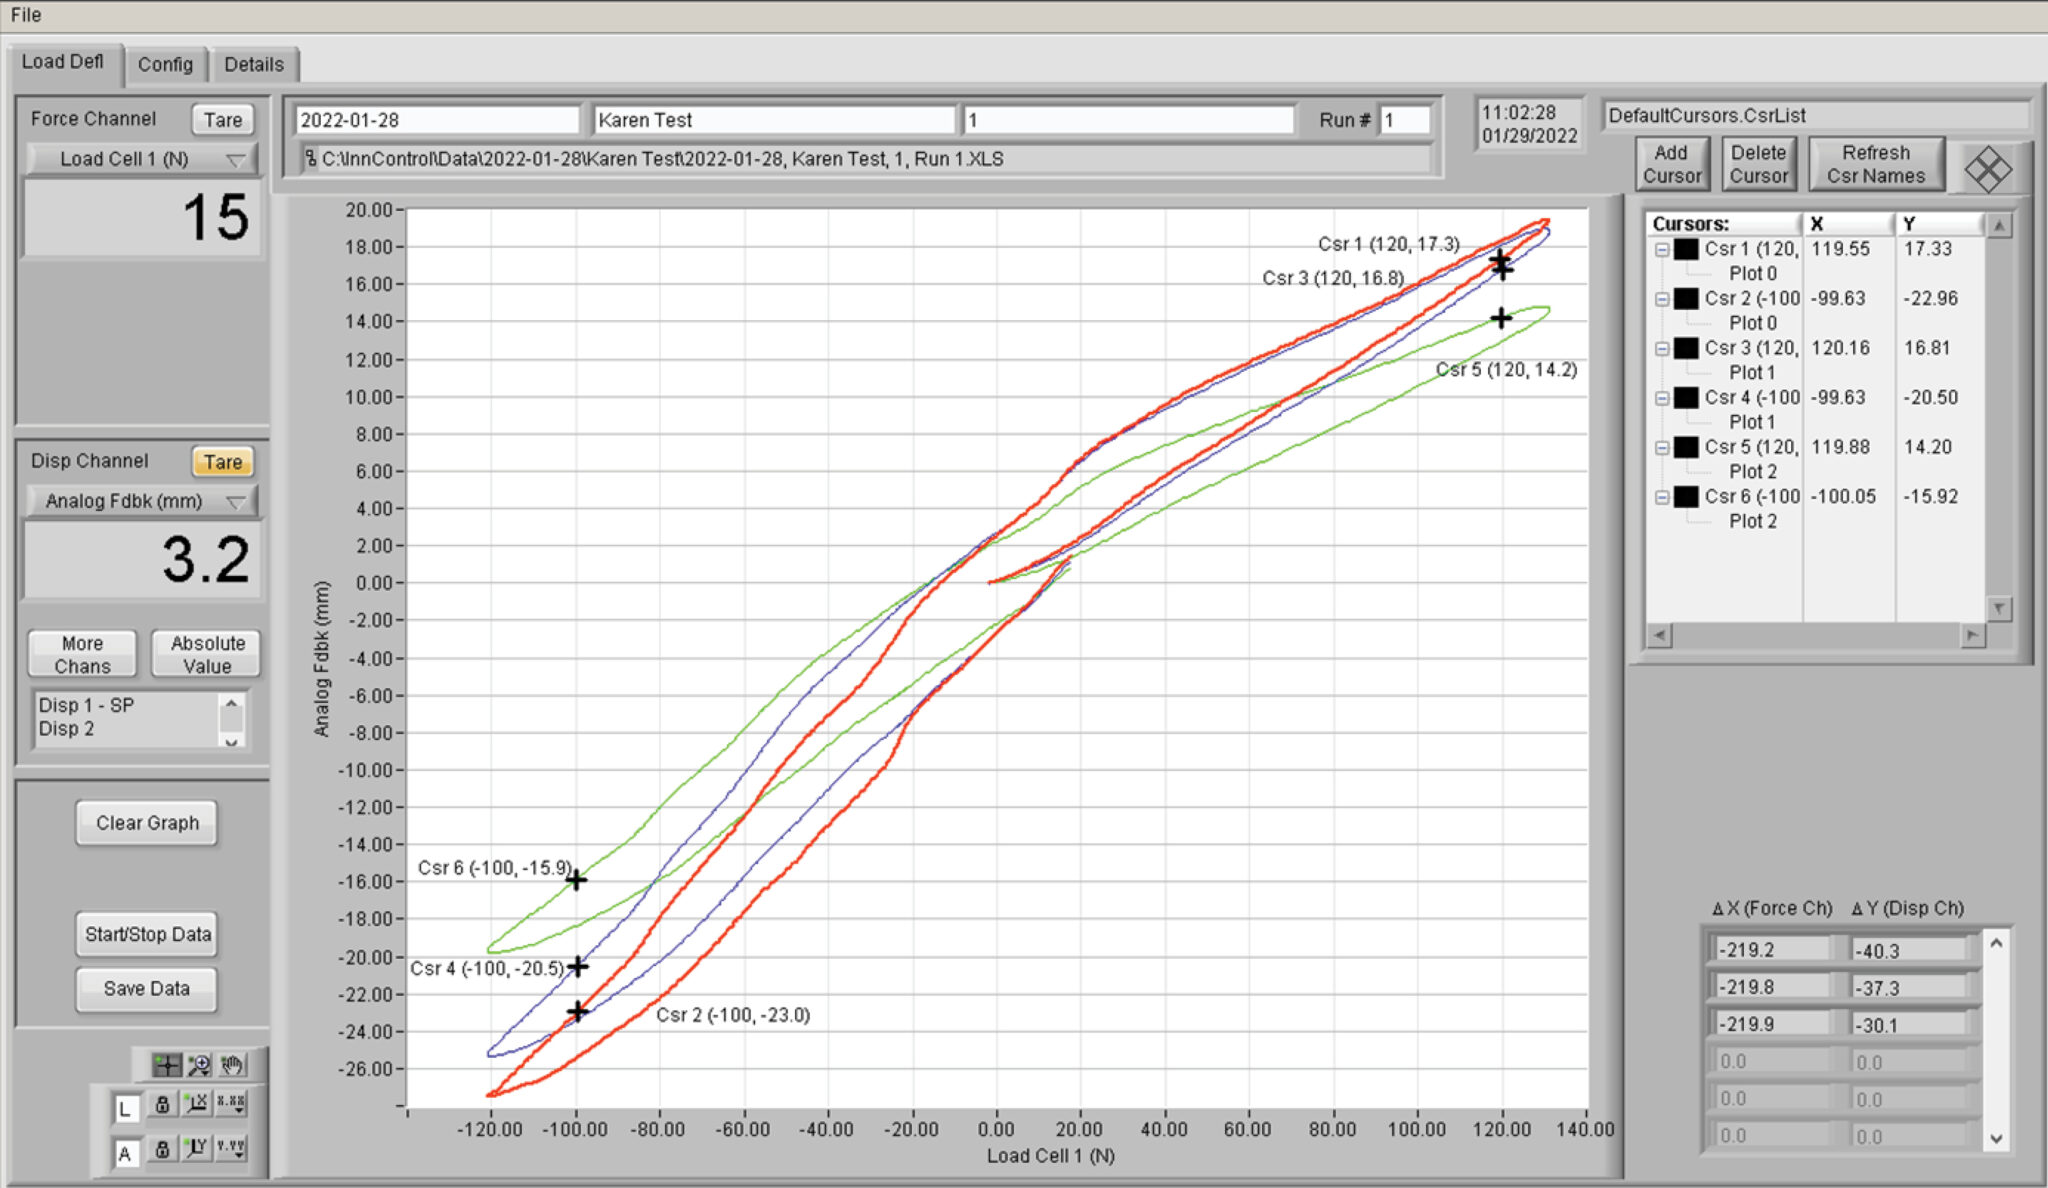Click the 2022-01-28 date field
The width and height of the screenshot is (2048, 1188).
(x=437, y=120)
